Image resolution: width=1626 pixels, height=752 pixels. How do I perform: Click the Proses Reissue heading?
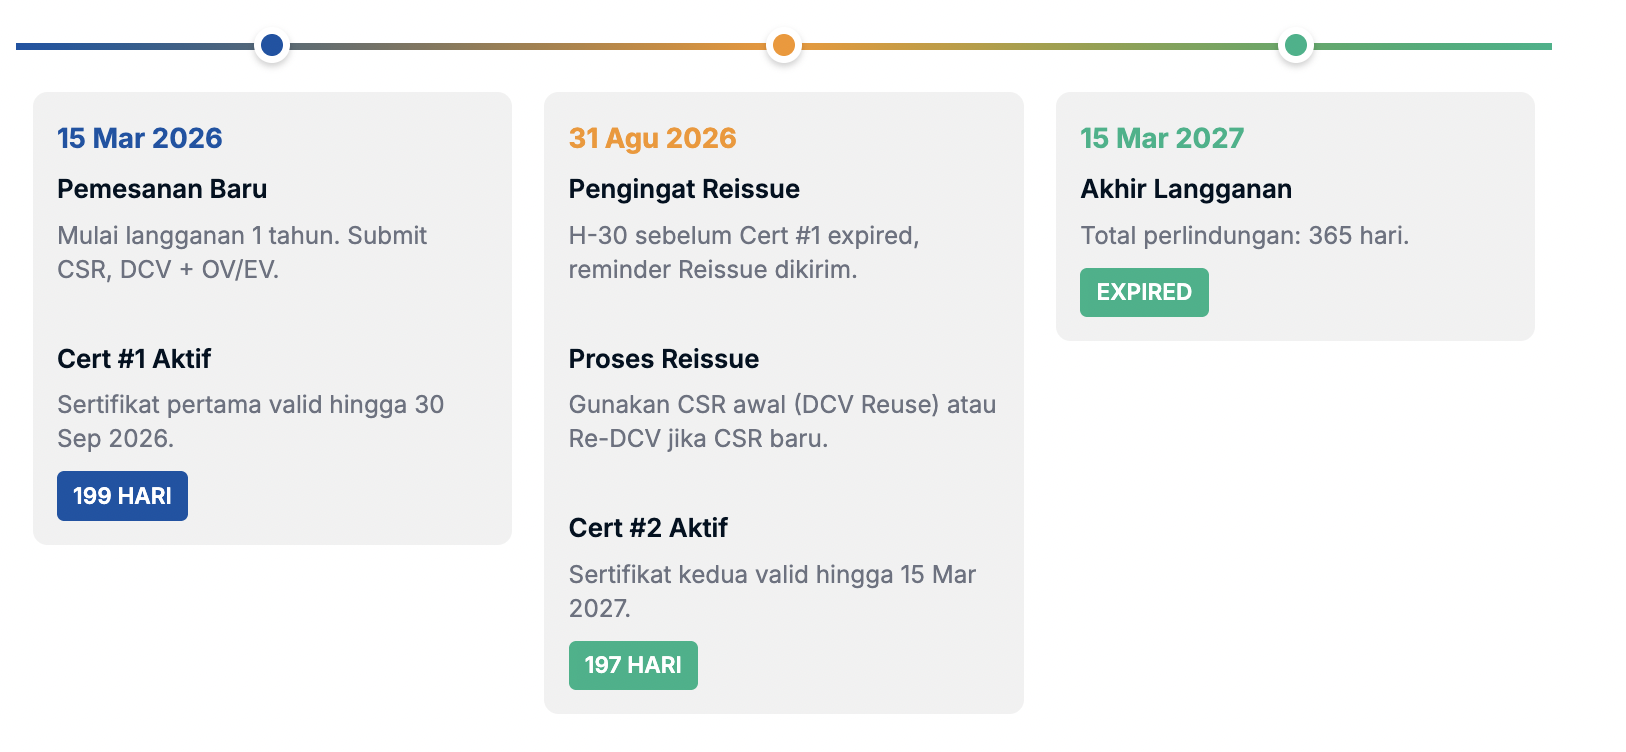coord(664,359)
